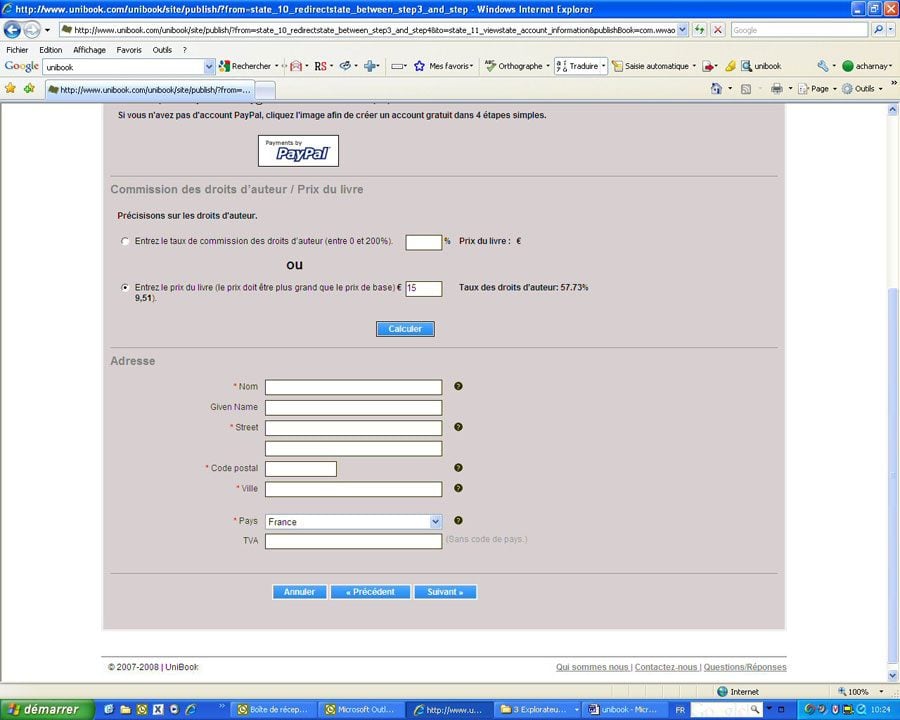Click the help icon next to Code postal

(x=458, y=468)
